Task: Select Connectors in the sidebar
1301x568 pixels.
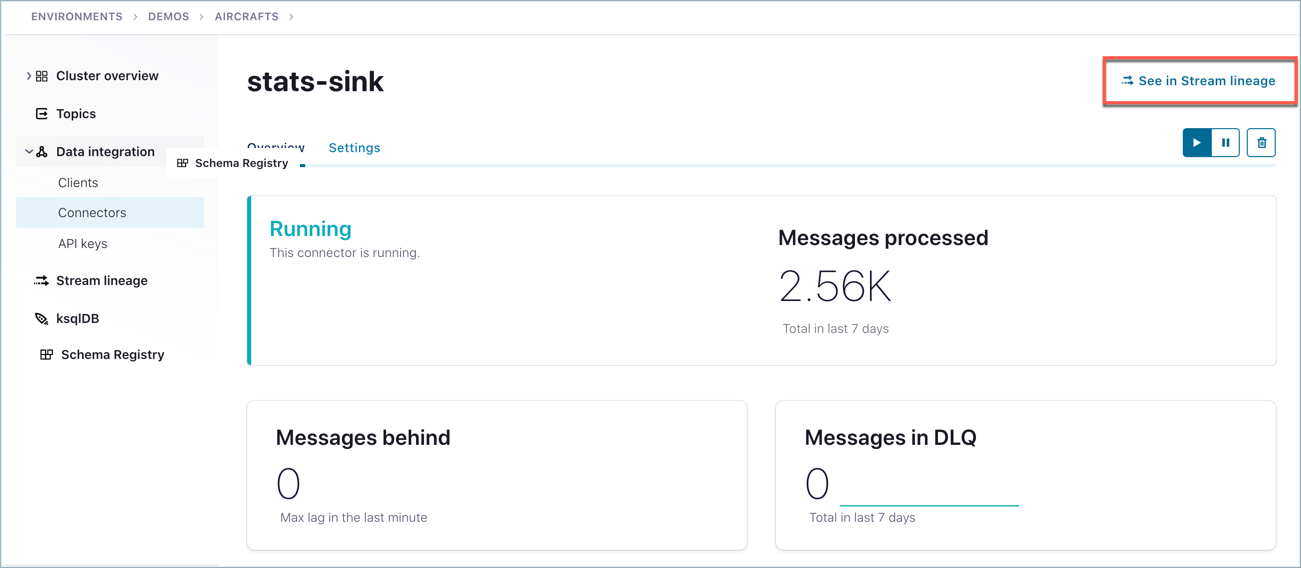Action: pyautogui.click(x=92, y=213)
